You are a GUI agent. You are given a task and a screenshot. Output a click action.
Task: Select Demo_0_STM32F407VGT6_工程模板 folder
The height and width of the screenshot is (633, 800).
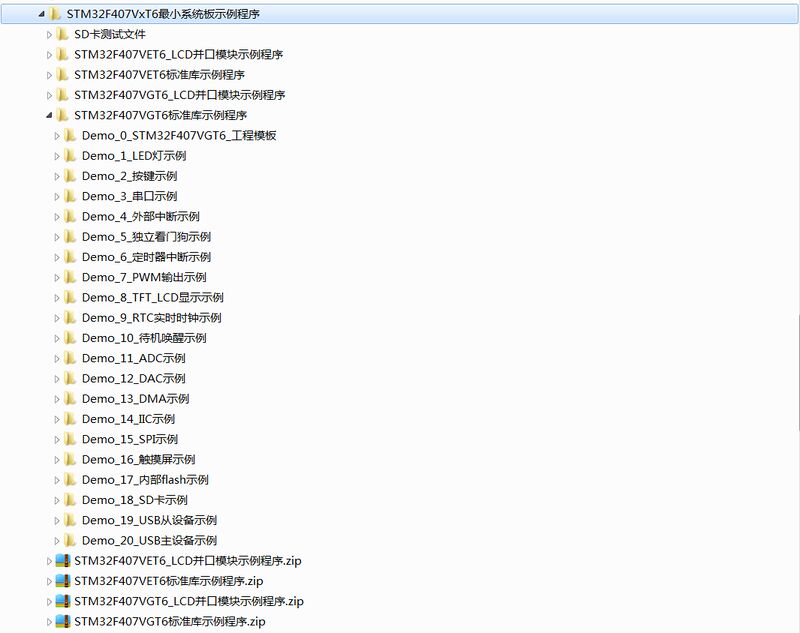pos(178,136)
